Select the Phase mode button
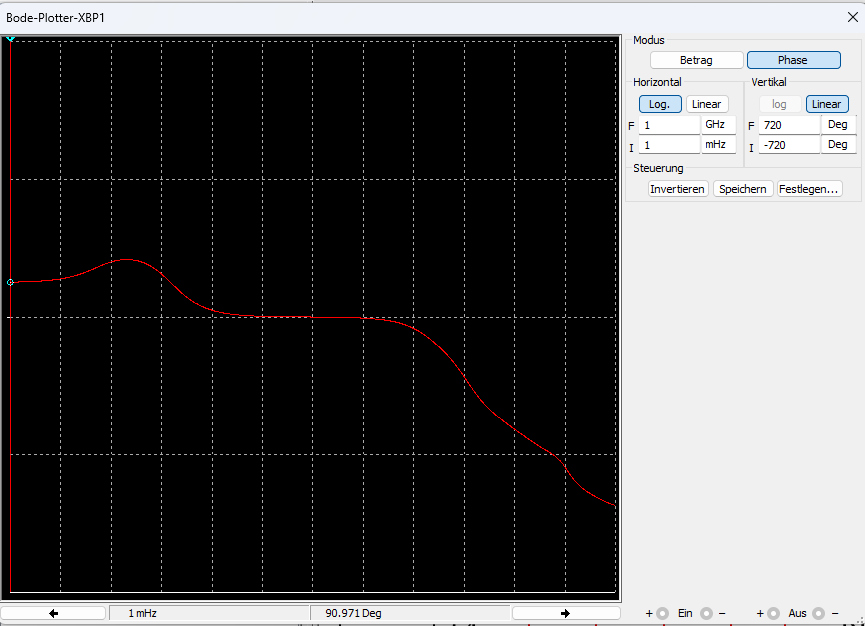The width and height of the screenshot is (865, 626). (793, 60)
